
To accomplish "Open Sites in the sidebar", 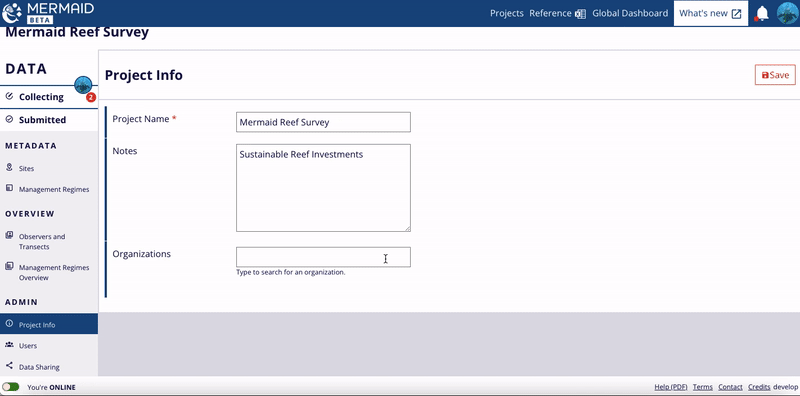I will coord(27,168).
